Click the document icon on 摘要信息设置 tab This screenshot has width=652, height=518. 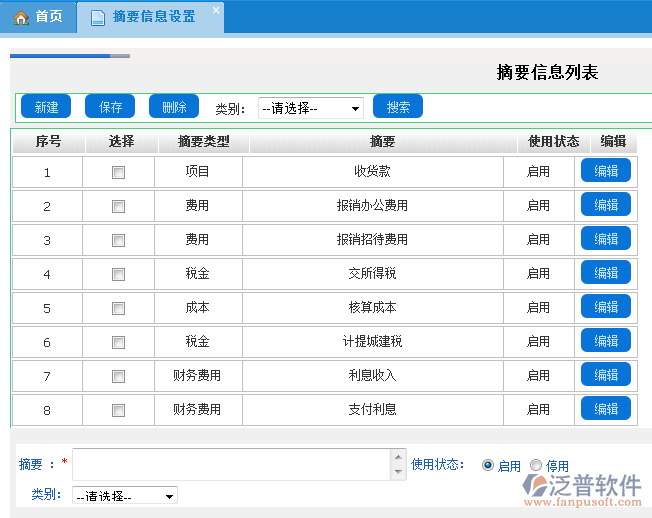(x=97, y=17)
